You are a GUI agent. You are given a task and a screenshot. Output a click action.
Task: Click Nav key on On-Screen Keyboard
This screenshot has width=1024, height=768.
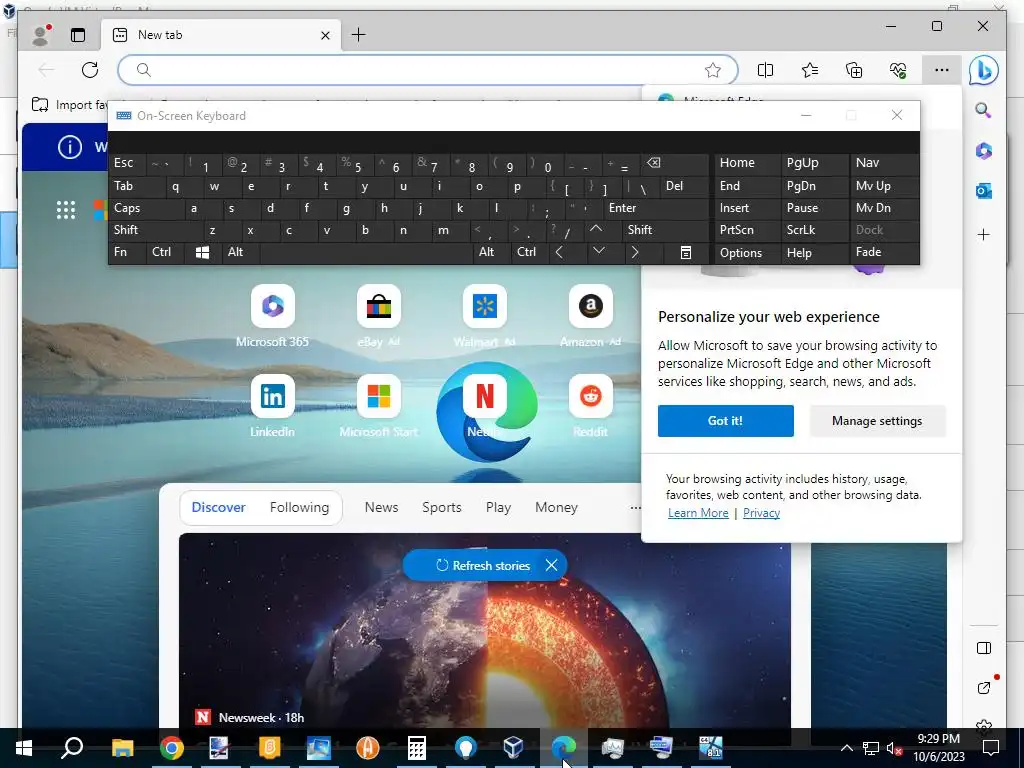pyautogui.click(x=884, y=163)
